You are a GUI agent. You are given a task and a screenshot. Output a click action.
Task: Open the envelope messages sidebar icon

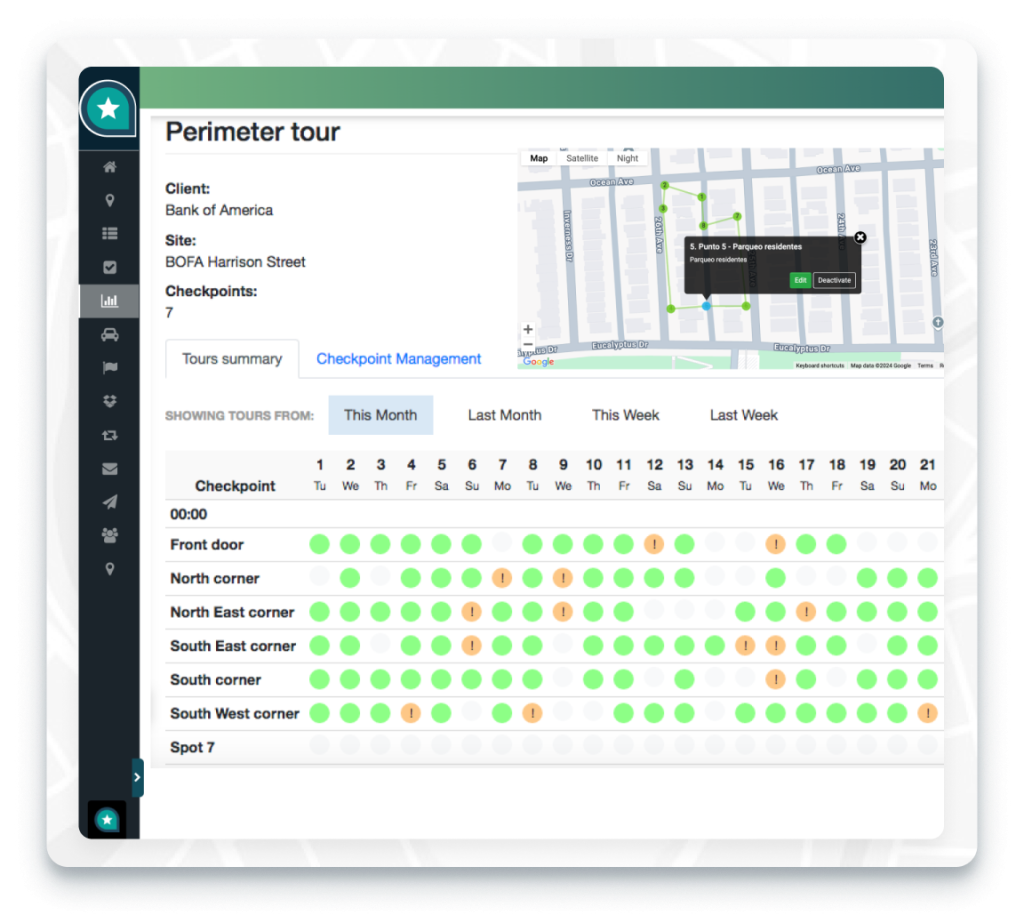(109, 468)
